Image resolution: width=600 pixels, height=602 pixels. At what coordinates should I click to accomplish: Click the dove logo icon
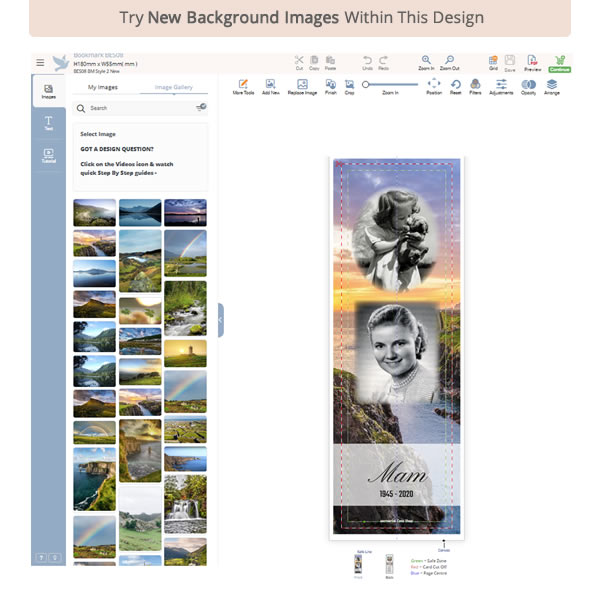(61, 63)
